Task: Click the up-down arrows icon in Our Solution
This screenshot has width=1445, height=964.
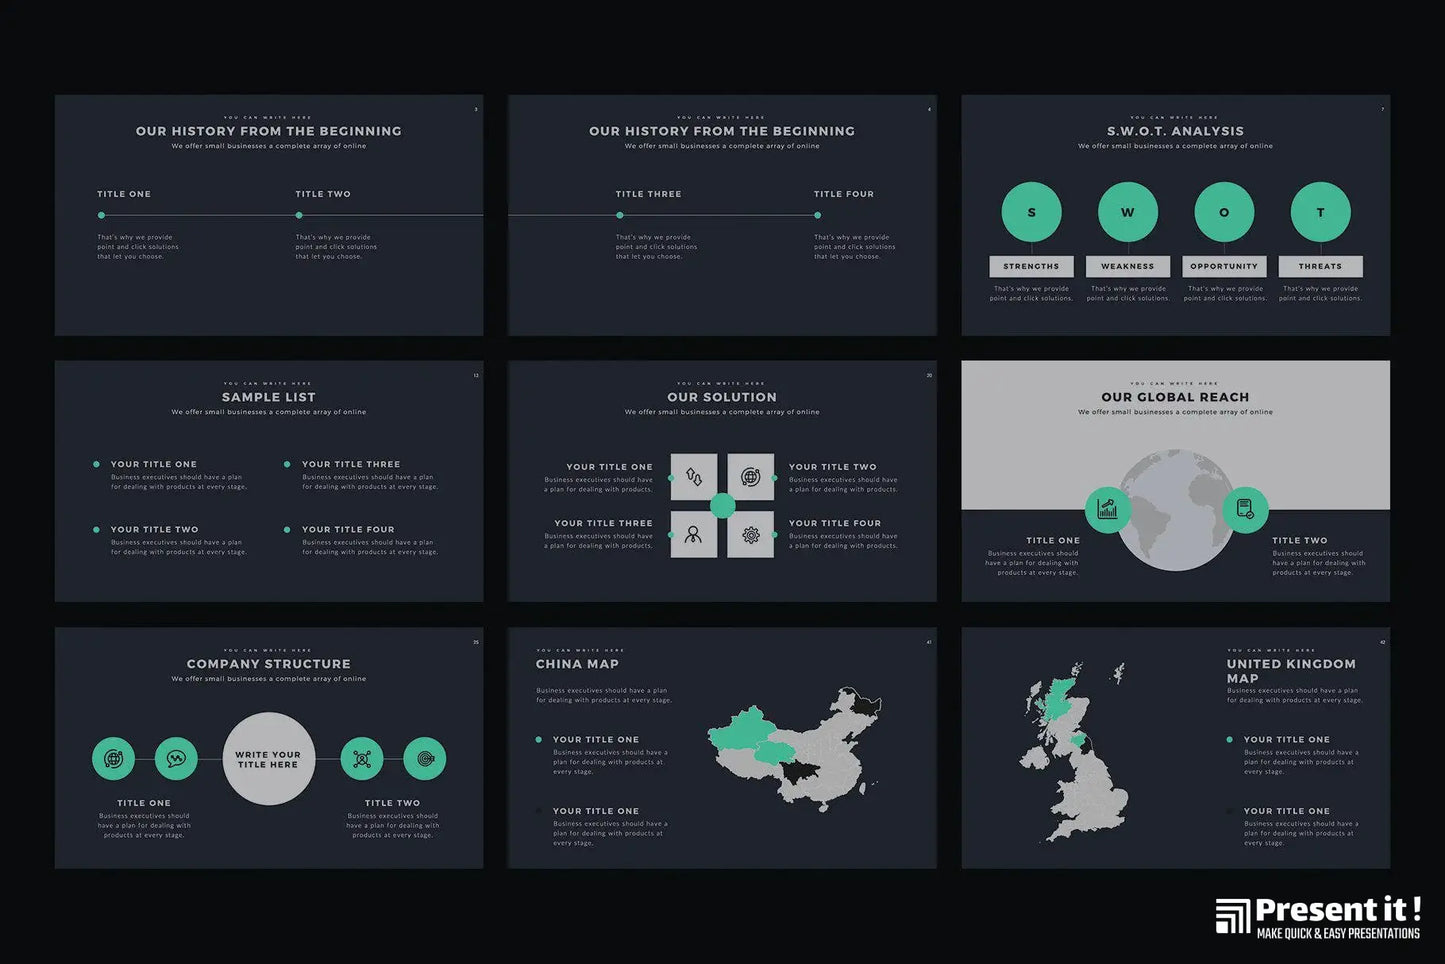Action: [694, 477]
